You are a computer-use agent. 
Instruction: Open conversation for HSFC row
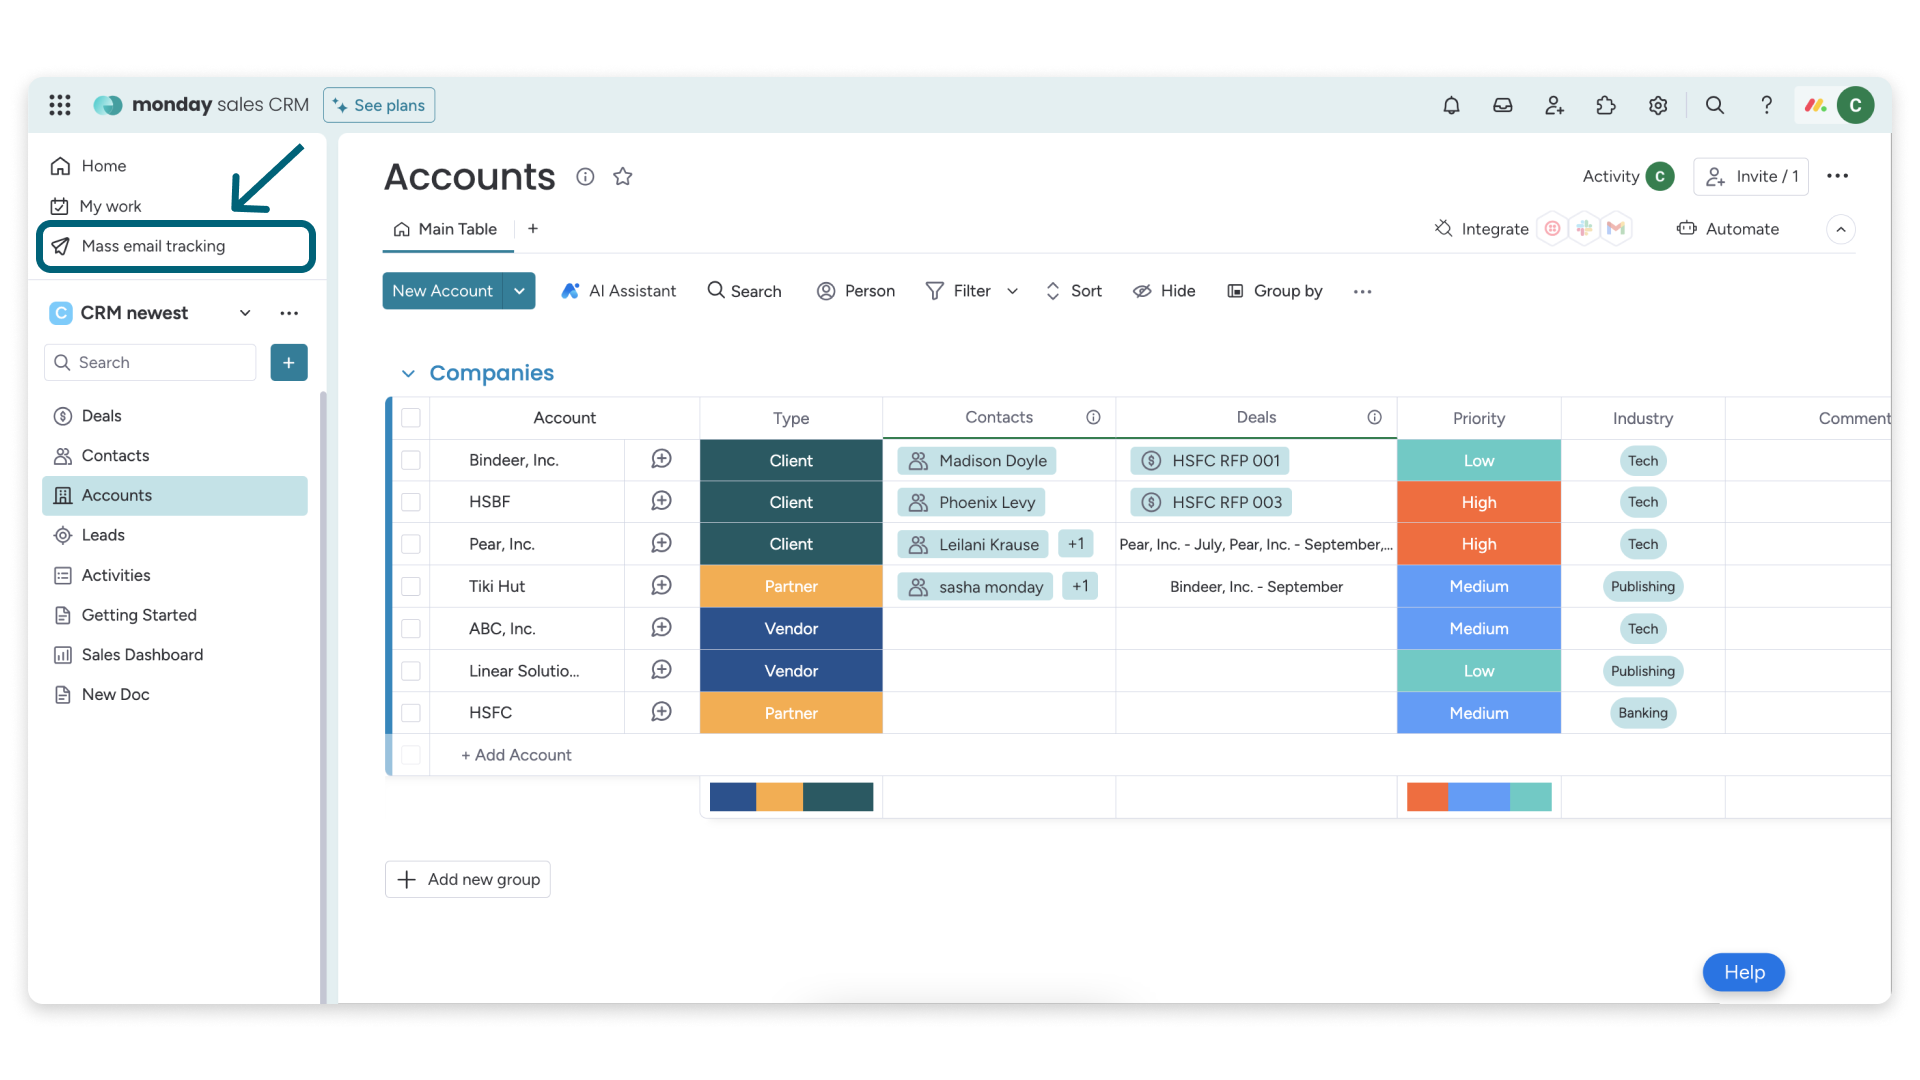point(661,713)
